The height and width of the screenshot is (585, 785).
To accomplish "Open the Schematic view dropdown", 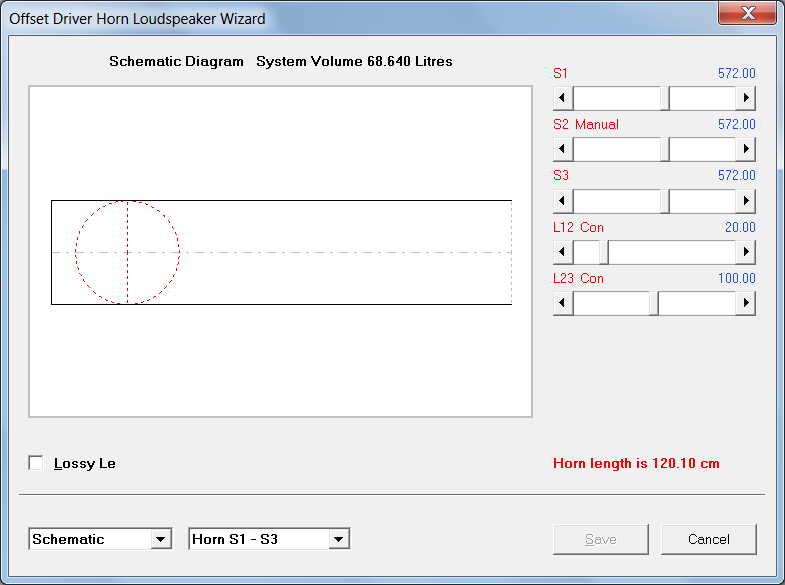I will pyautogui.click(x=161, y=539).
